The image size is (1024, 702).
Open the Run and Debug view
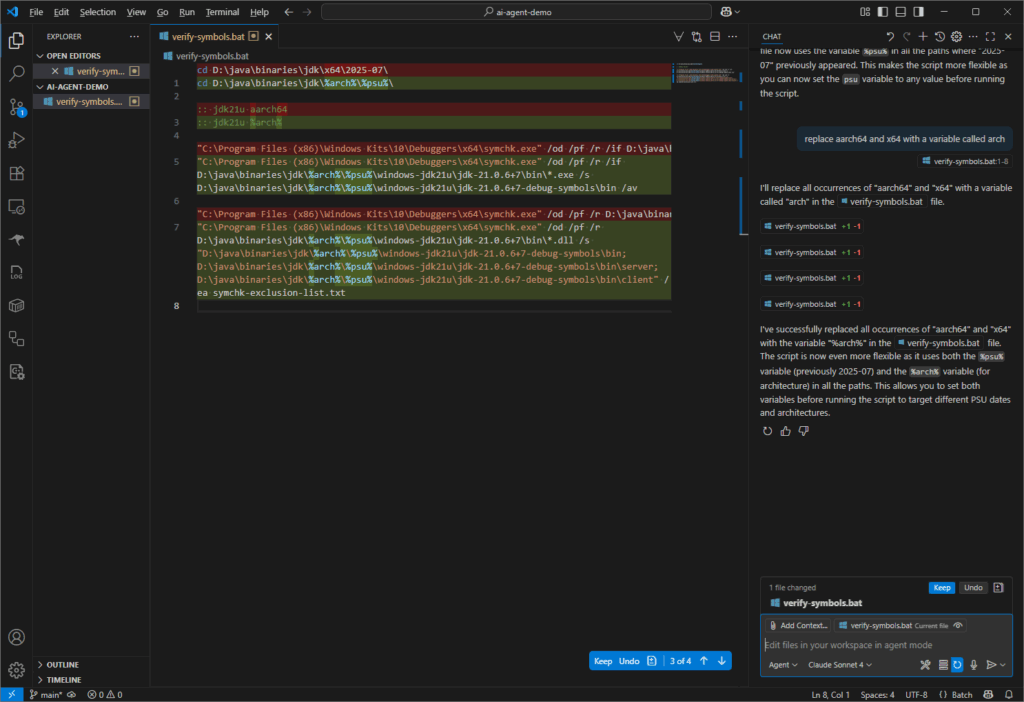(16, 139)
